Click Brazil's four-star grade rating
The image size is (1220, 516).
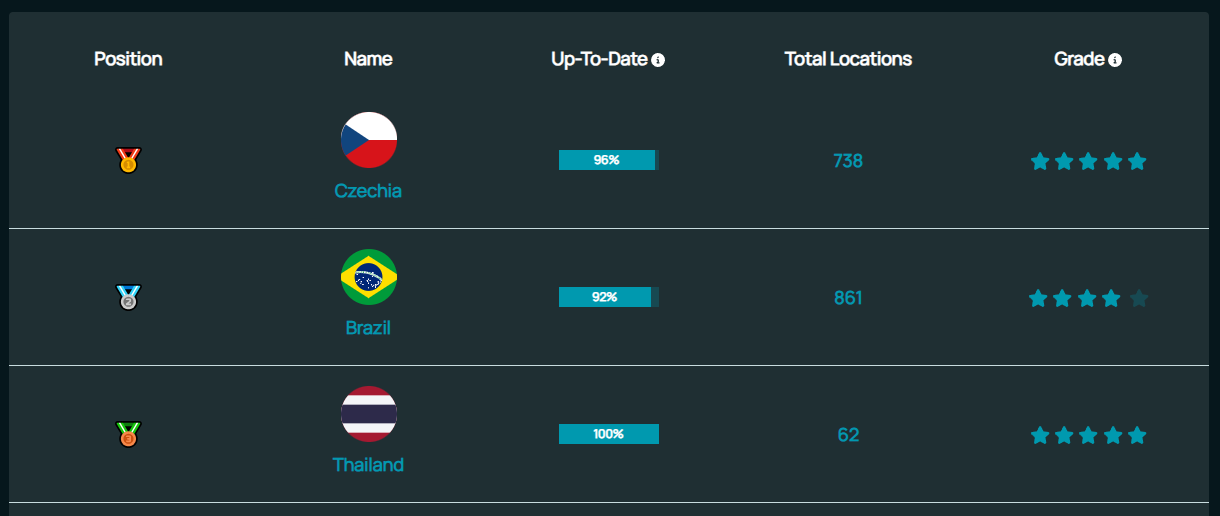click(x=1088, y=298)
